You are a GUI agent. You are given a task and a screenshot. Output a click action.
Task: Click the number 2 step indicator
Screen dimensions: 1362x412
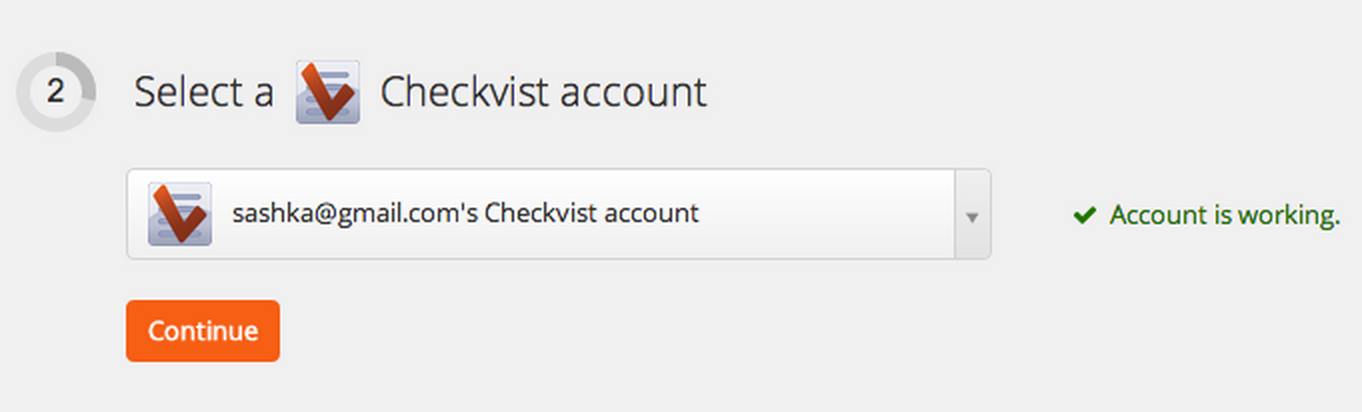[x=56, y=92]
